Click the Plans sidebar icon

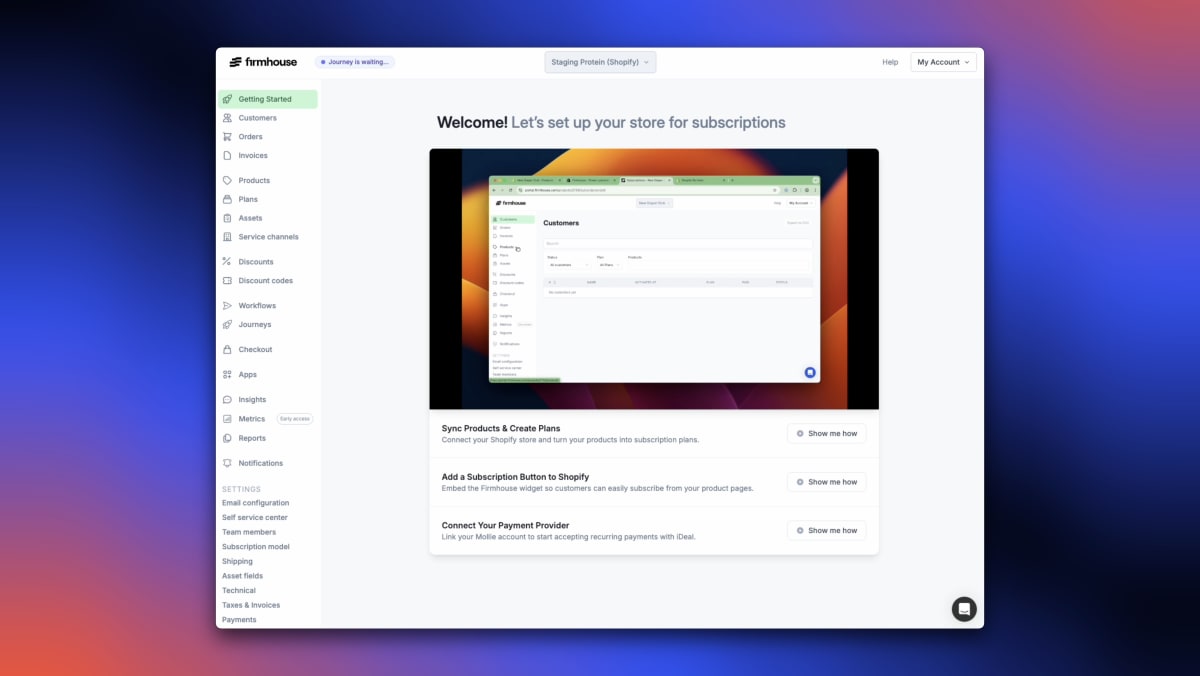pos(228,199)
